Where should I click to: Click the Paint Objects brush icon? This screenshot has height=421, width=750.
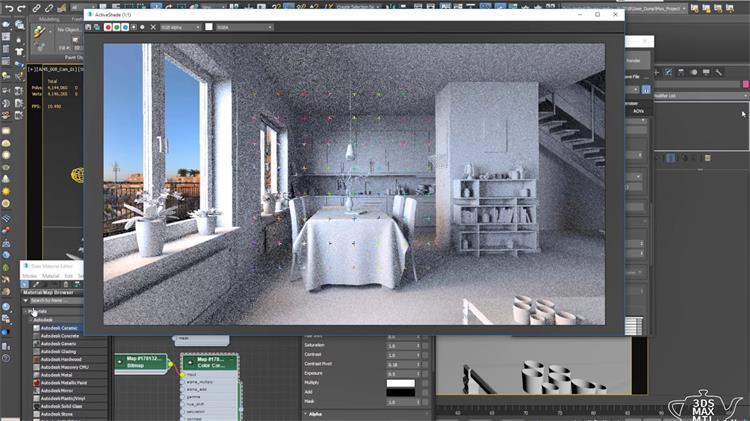(x=40, y=32)
